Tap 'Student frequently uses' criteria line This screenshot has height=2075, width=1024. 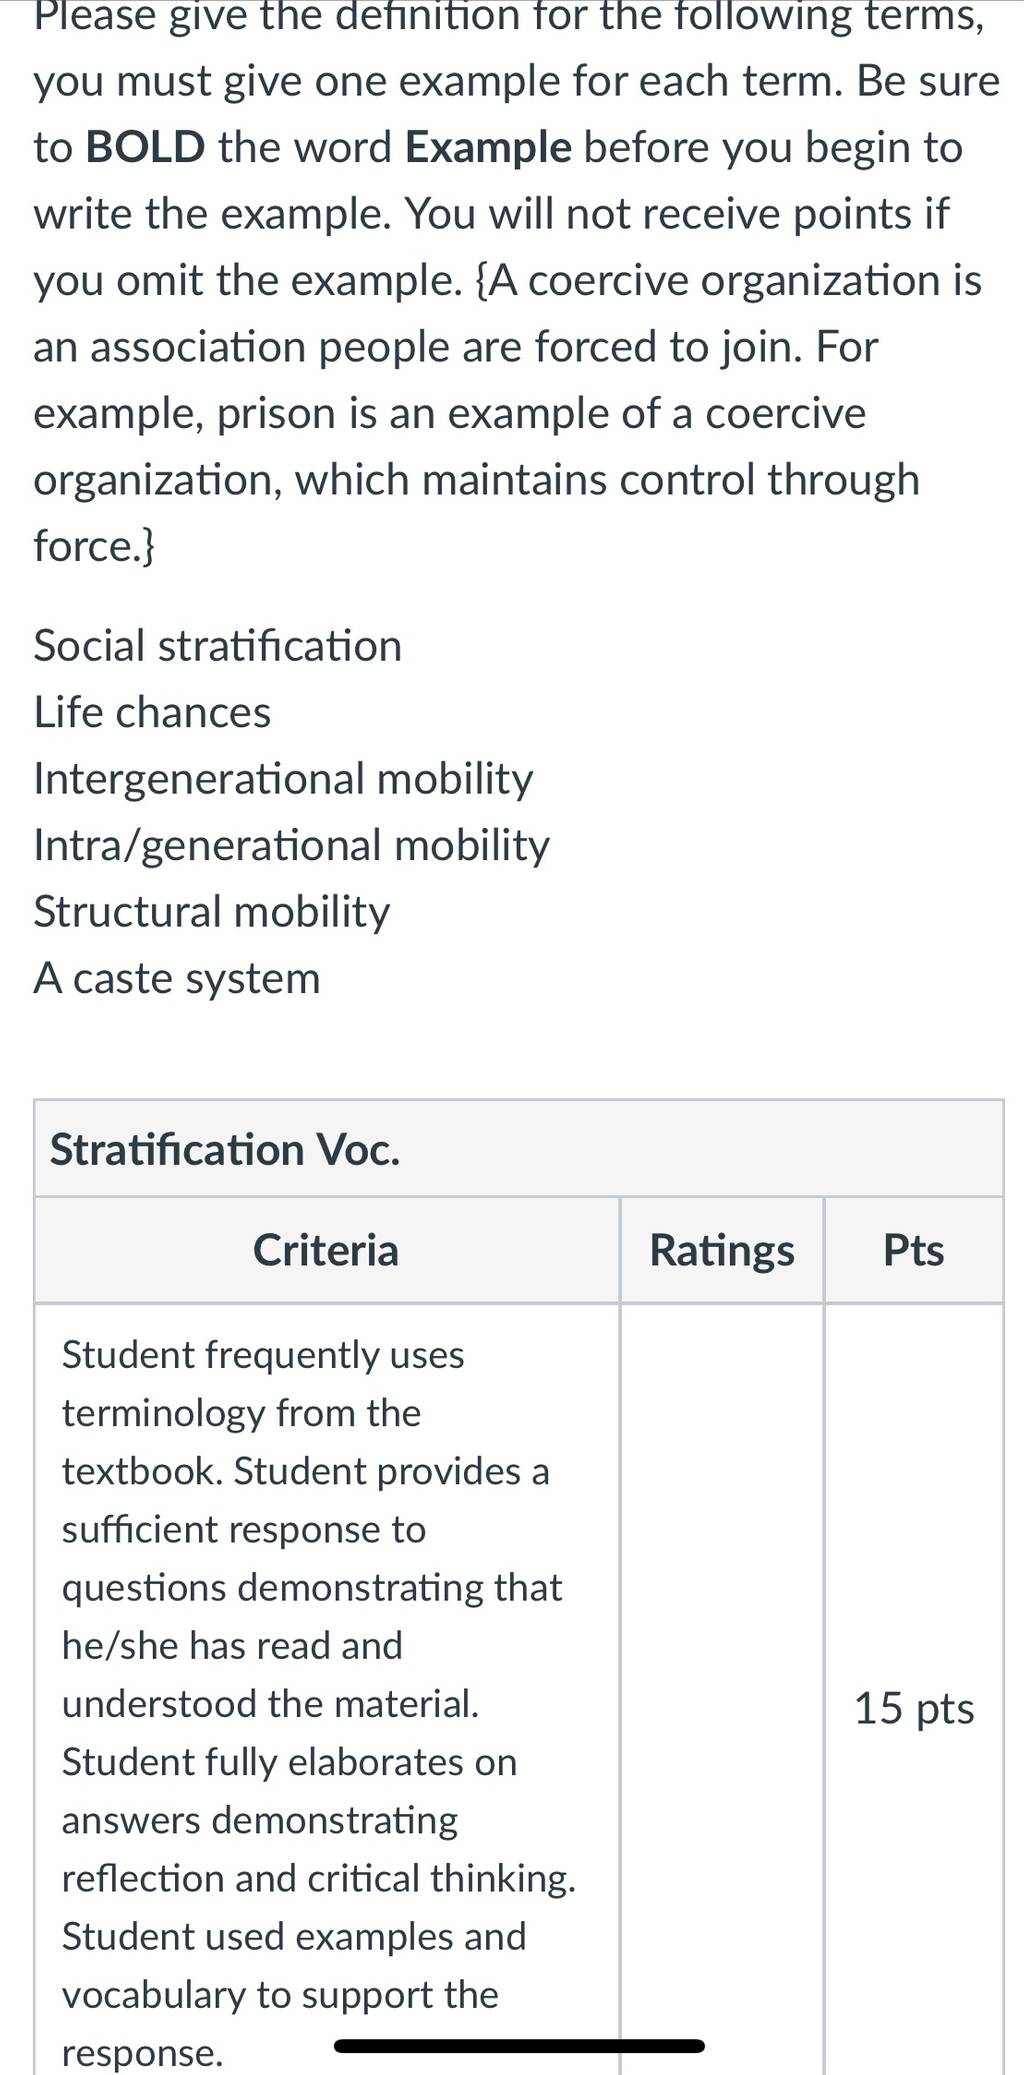pos(263,1355)
